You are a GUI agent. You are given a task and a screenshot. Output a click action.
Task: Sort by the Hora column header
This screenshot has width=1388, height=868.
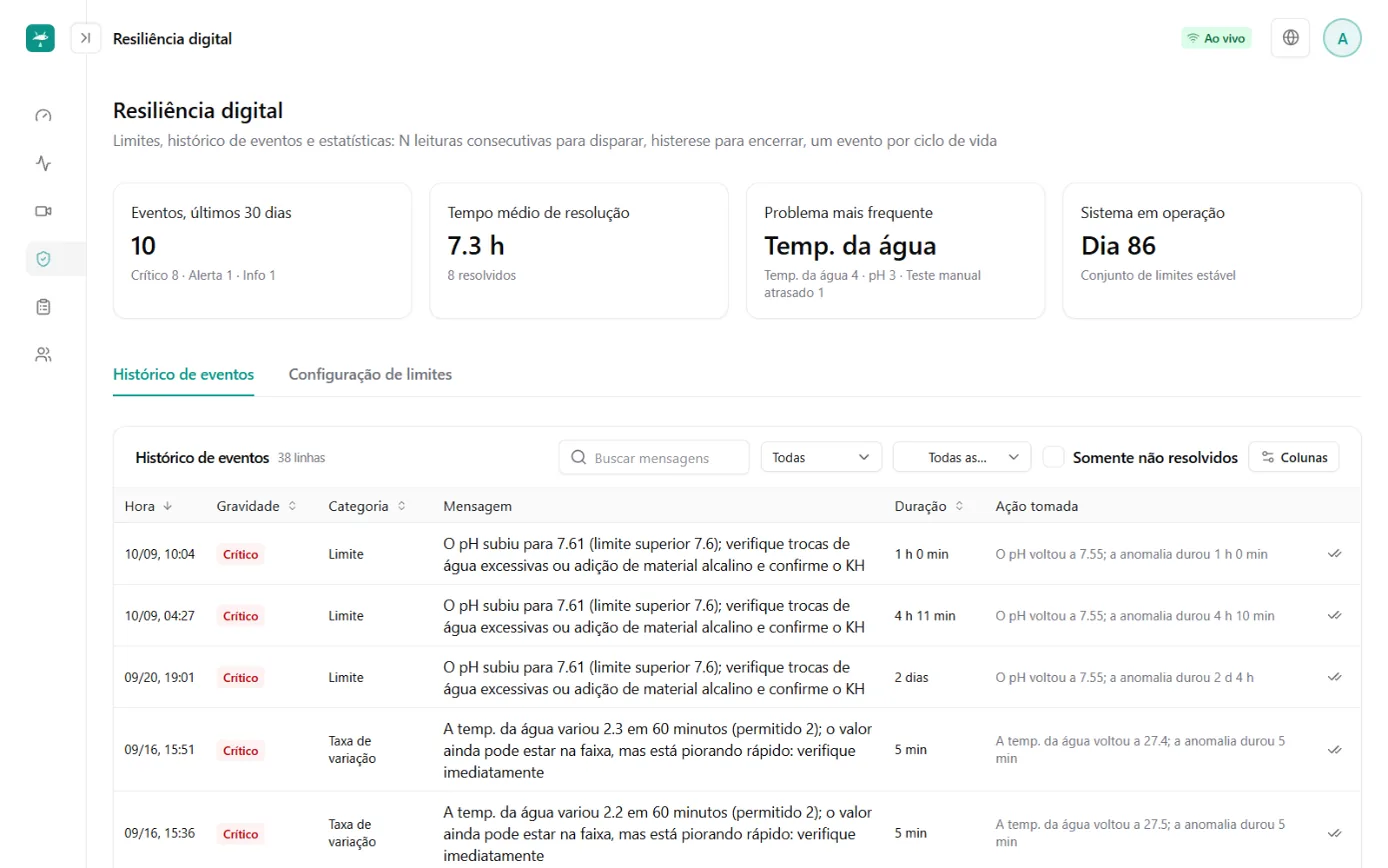pos(148,506)
